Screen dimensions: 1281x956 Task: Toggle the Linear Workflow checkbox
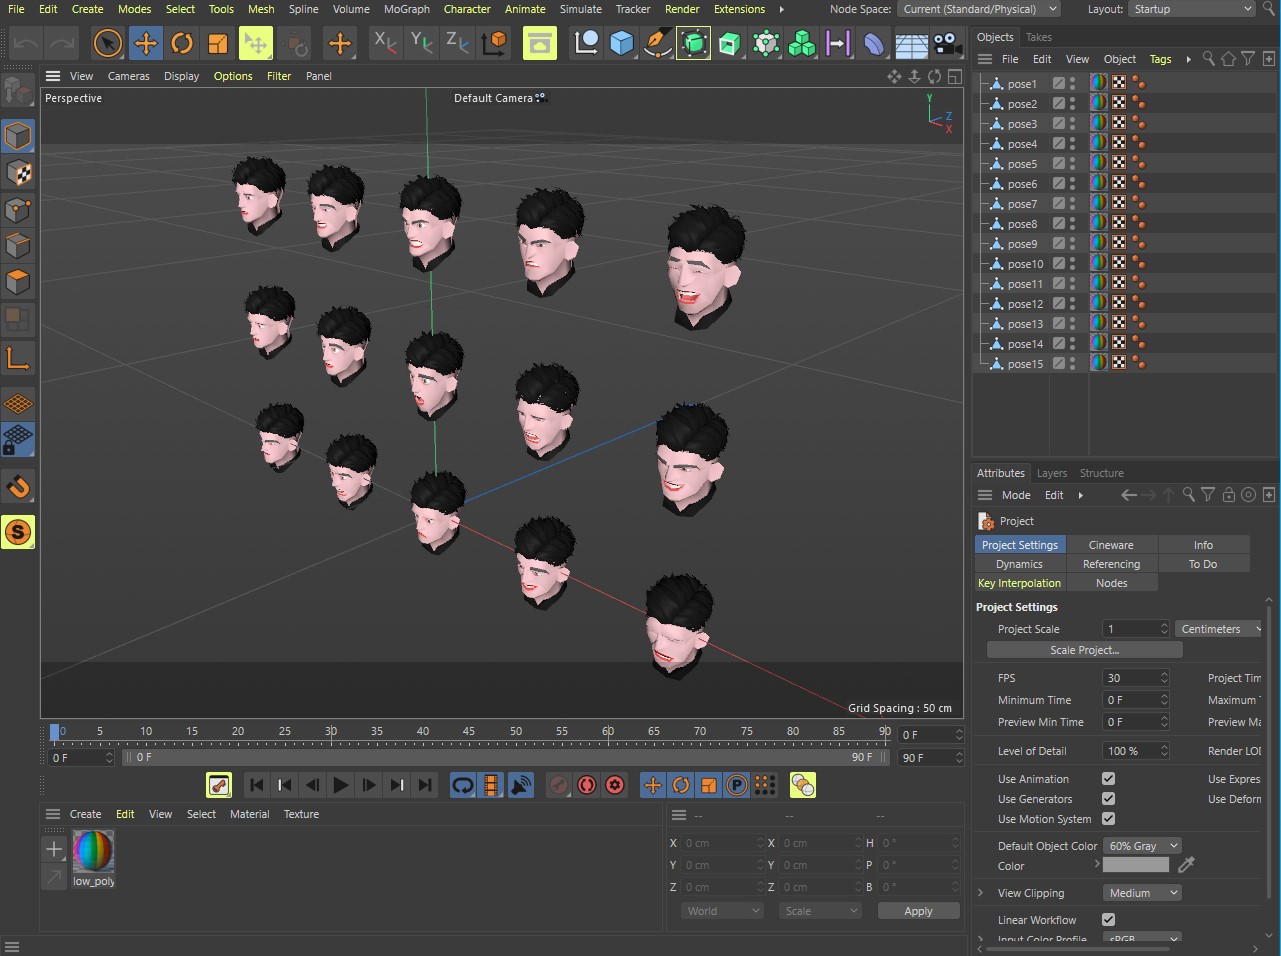[x=1108, y=920]
